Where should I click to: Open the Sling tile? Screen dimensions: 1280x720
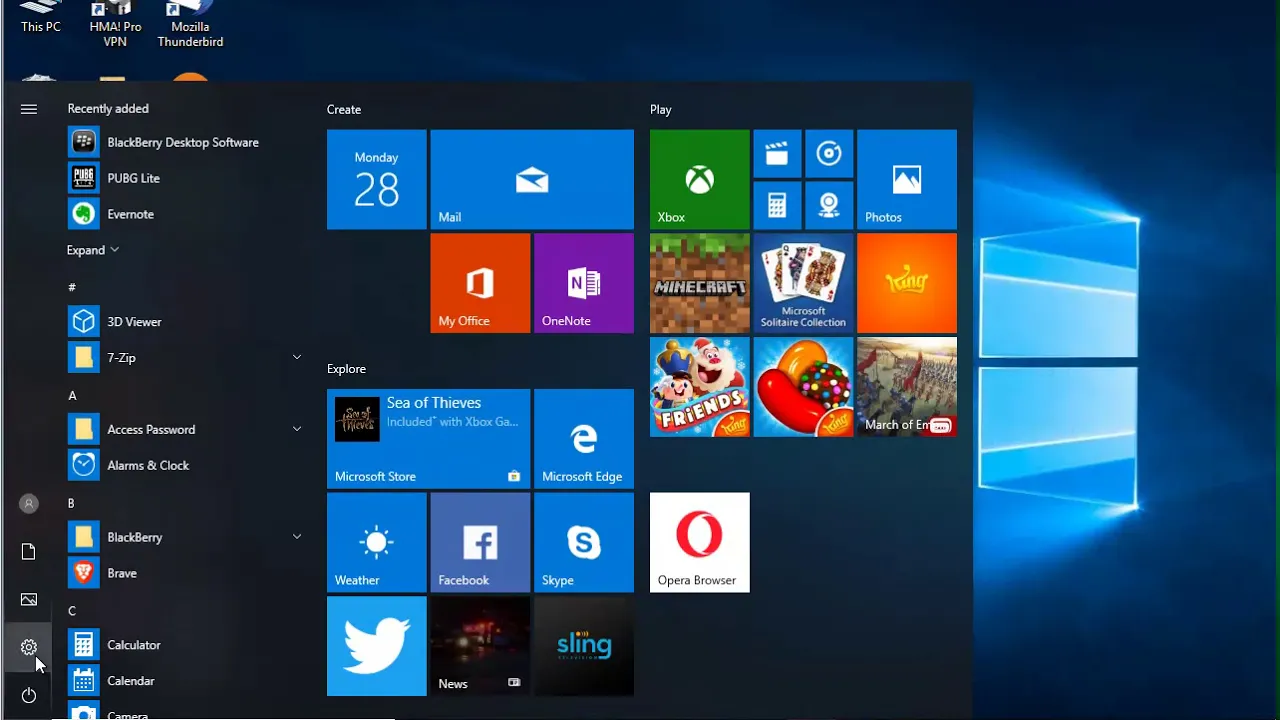coord(584,646)
